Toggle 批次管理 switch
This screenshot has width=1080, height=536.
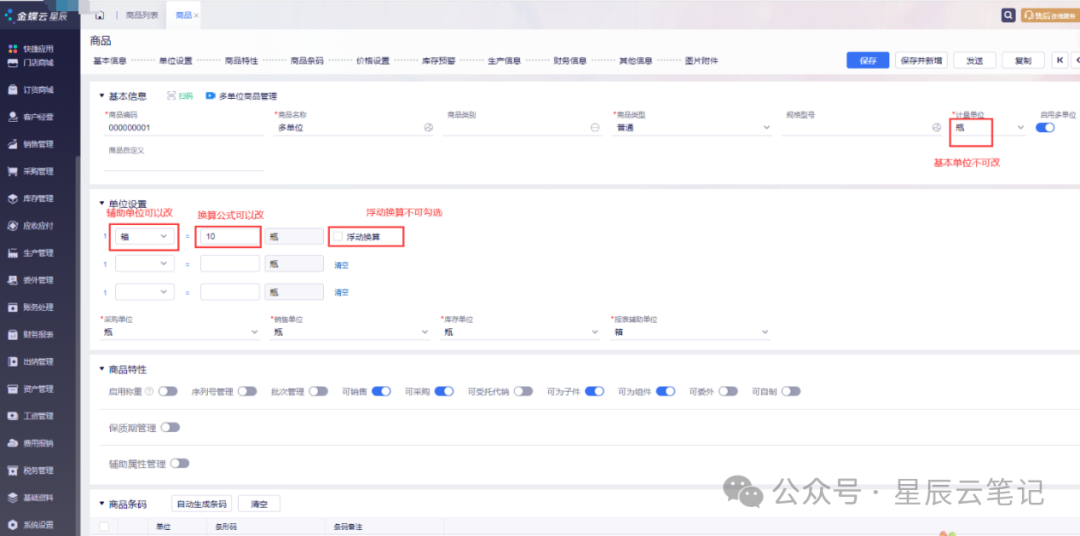click(318, 391)
